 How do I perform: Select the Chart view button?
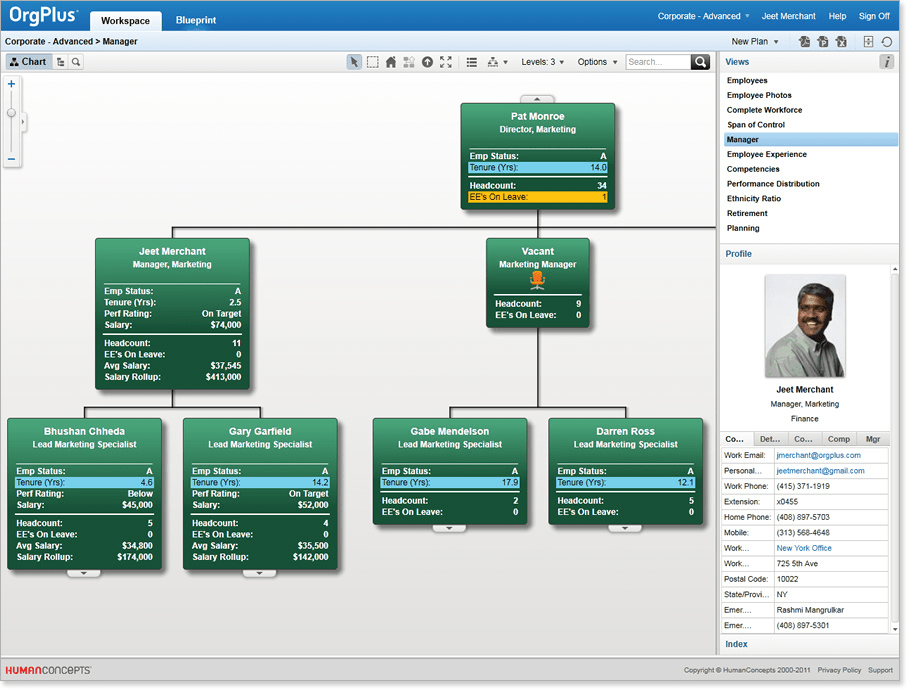point(28,61)
